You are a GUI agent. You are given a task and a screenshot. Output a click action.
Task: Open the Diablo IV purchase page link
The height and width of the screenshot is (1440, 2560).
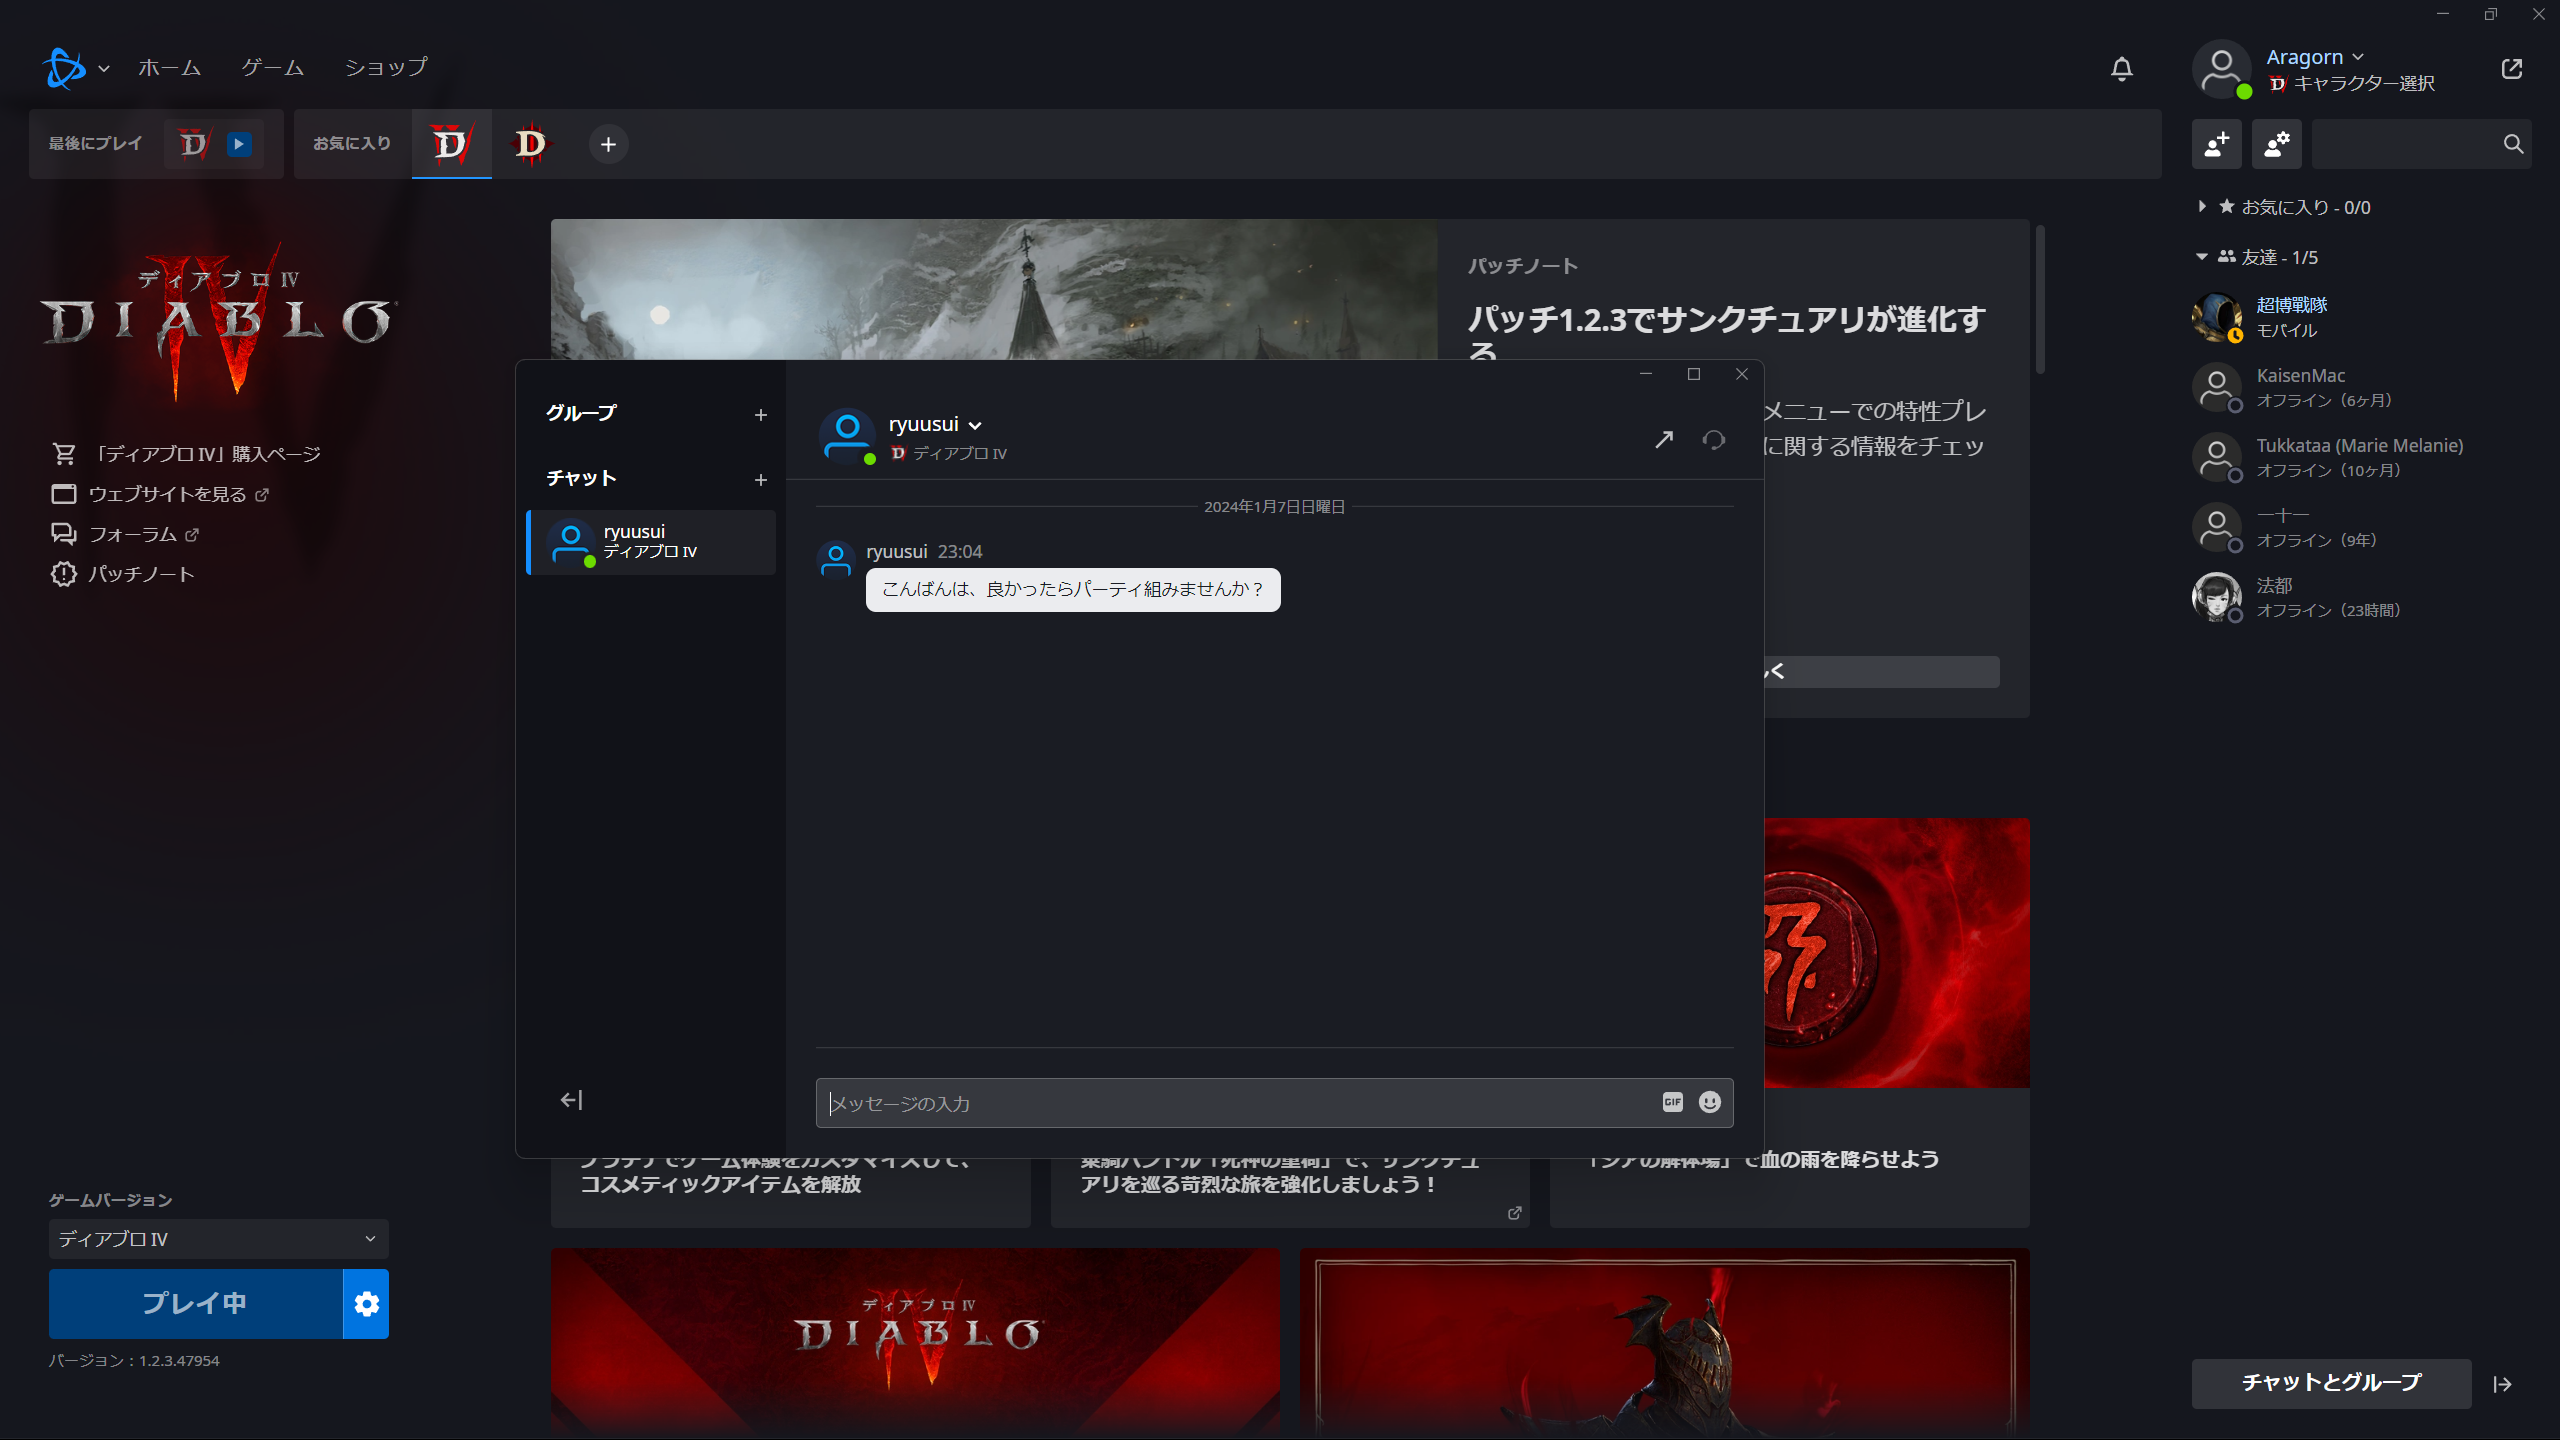186,454
